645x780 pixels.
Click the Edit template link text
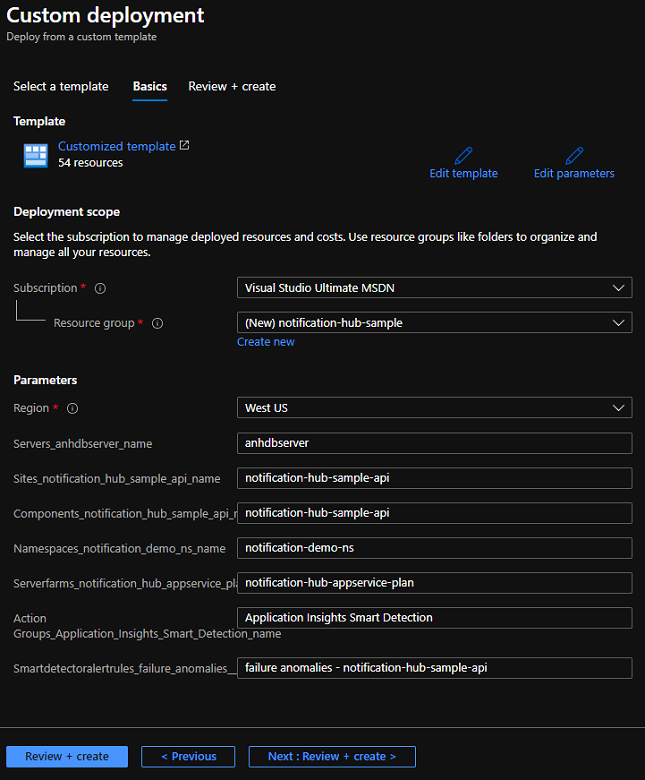[463, 174]
